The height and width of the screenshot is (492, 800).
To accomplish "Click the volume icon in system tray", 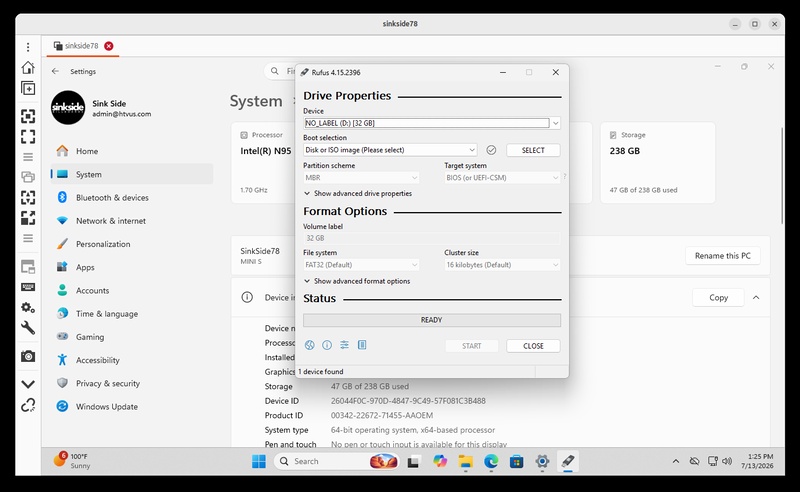I will 727,461.
